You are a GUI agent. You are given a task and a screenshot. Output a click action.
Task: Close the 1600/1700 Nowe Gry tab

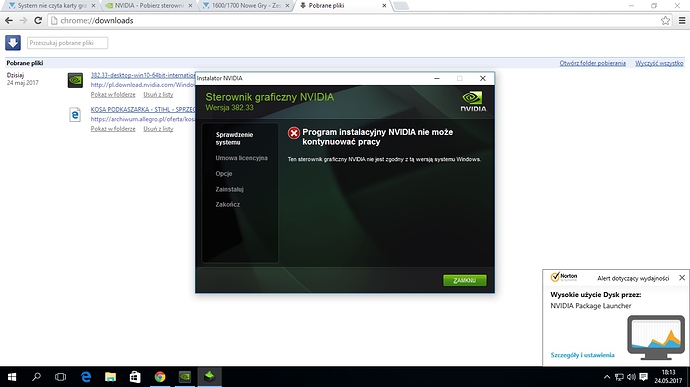click(287, 6)
